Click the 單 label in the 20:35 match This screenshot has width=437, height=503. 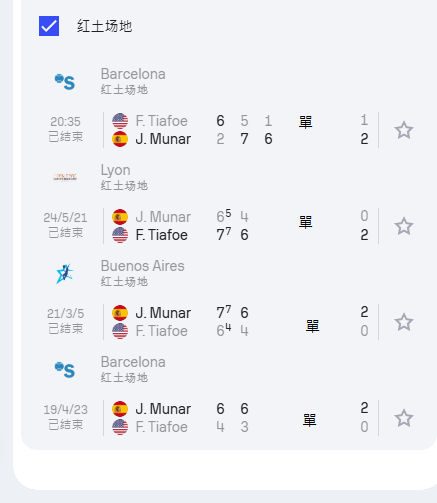pos(305,122)
